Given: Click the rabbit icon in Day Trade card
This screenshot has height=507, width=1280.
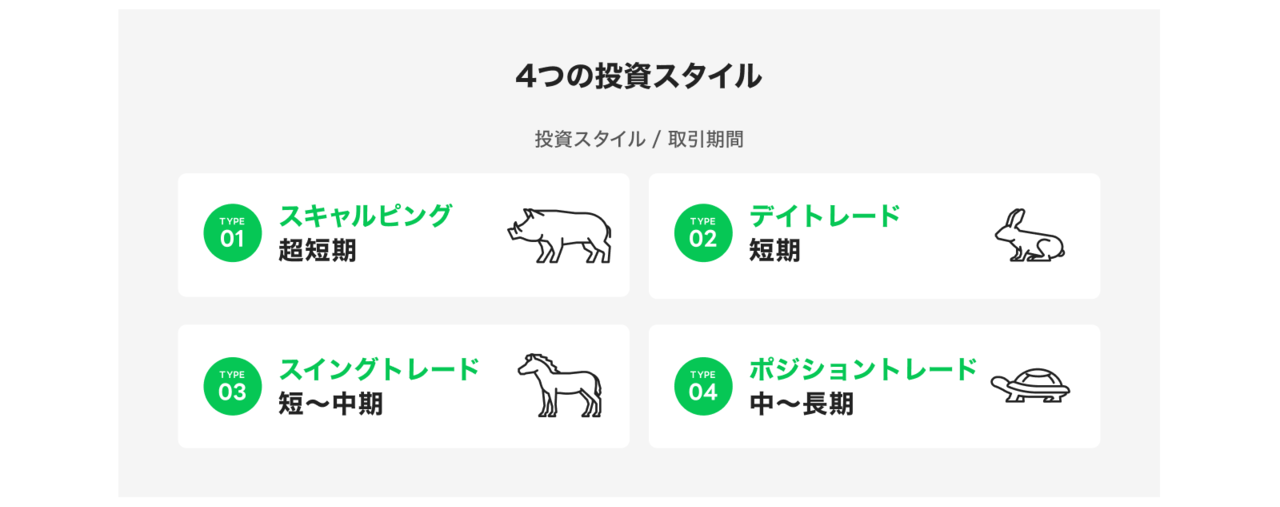Looking at the screenshot, I should [x=1030, y=236].
